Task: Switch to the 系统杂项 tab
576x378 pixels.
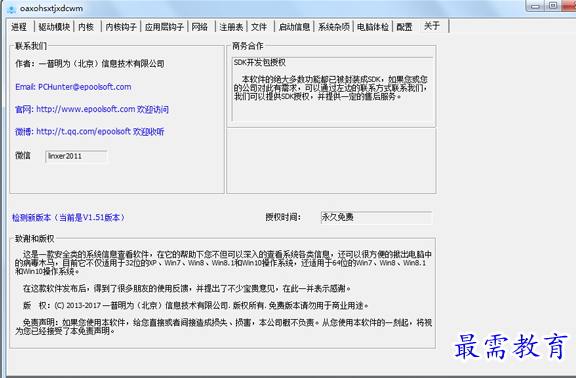Action: 334,27
